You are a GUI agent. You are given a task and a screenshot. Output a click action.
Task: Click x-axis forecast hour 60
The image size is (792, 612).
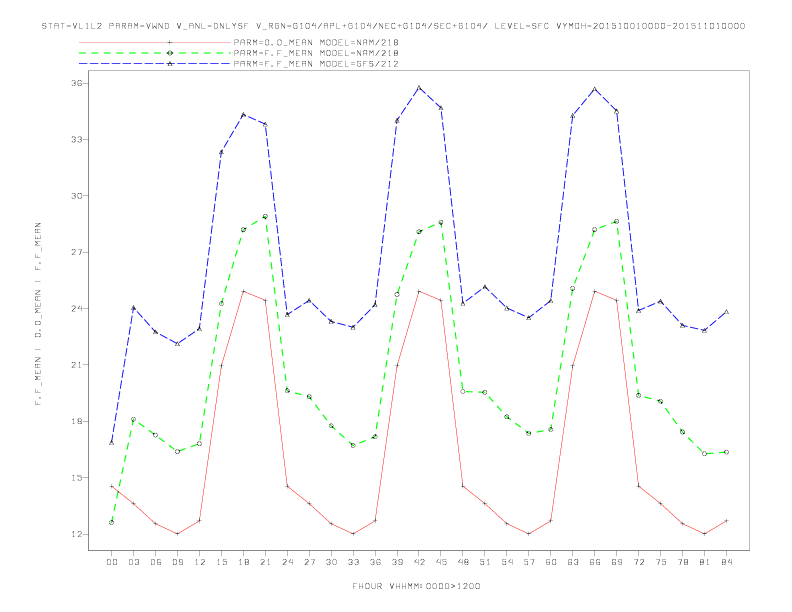point(551,562)
